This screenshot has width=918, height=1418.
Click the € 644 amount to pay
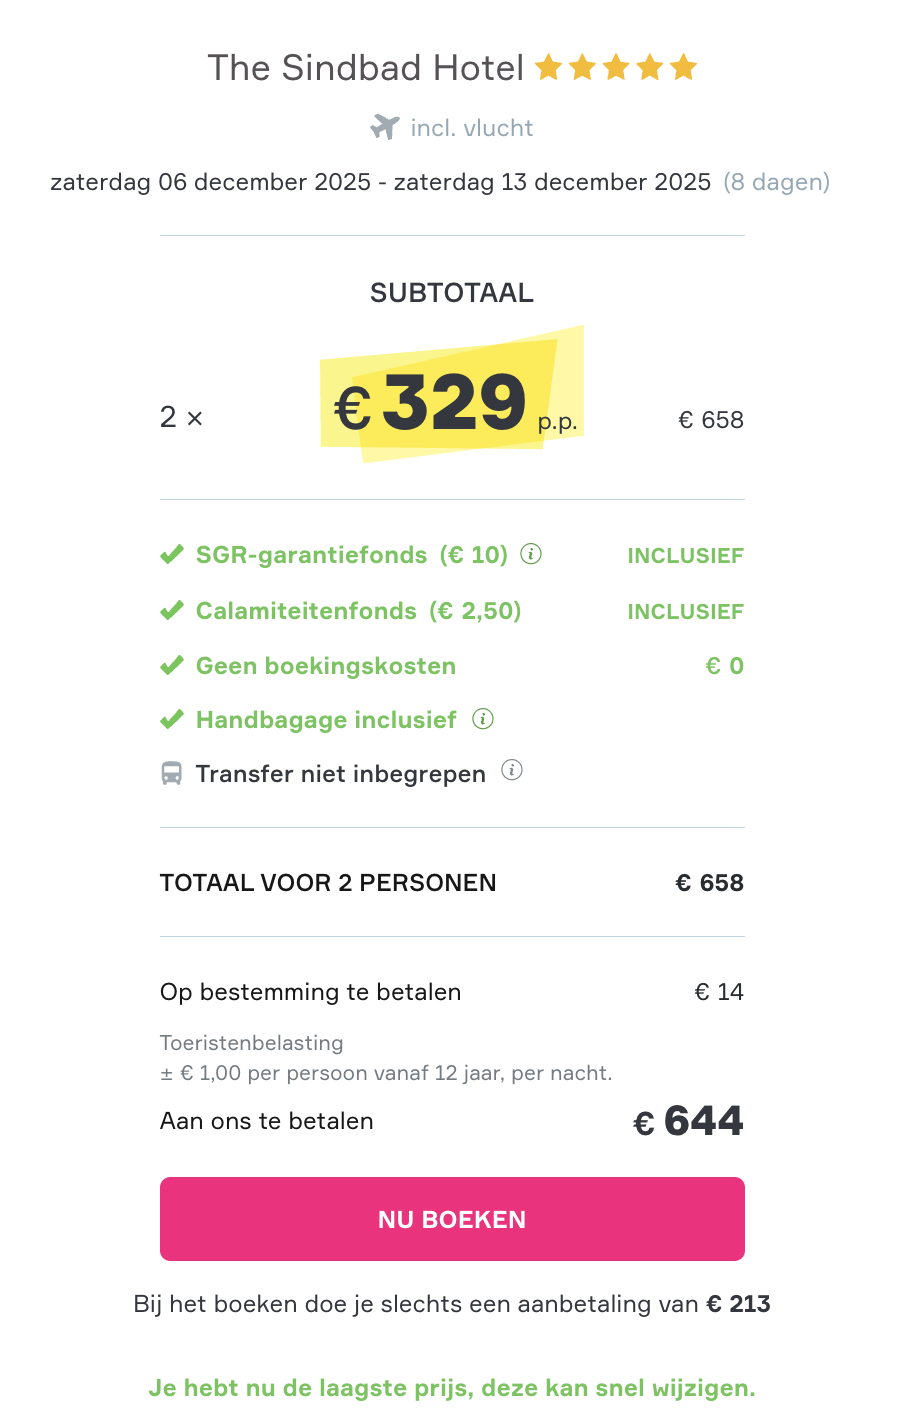(689, 1121)
